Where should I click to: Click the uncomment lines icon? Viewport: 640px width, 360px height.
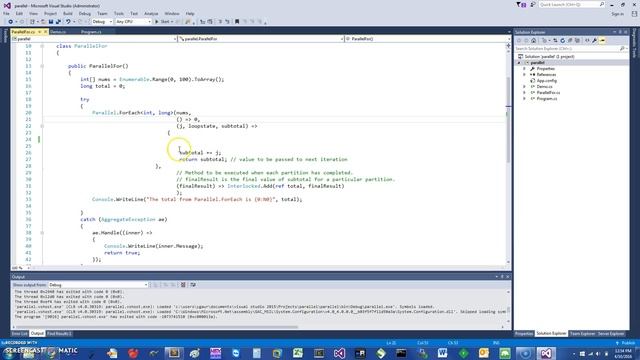[x=227, y=22]
